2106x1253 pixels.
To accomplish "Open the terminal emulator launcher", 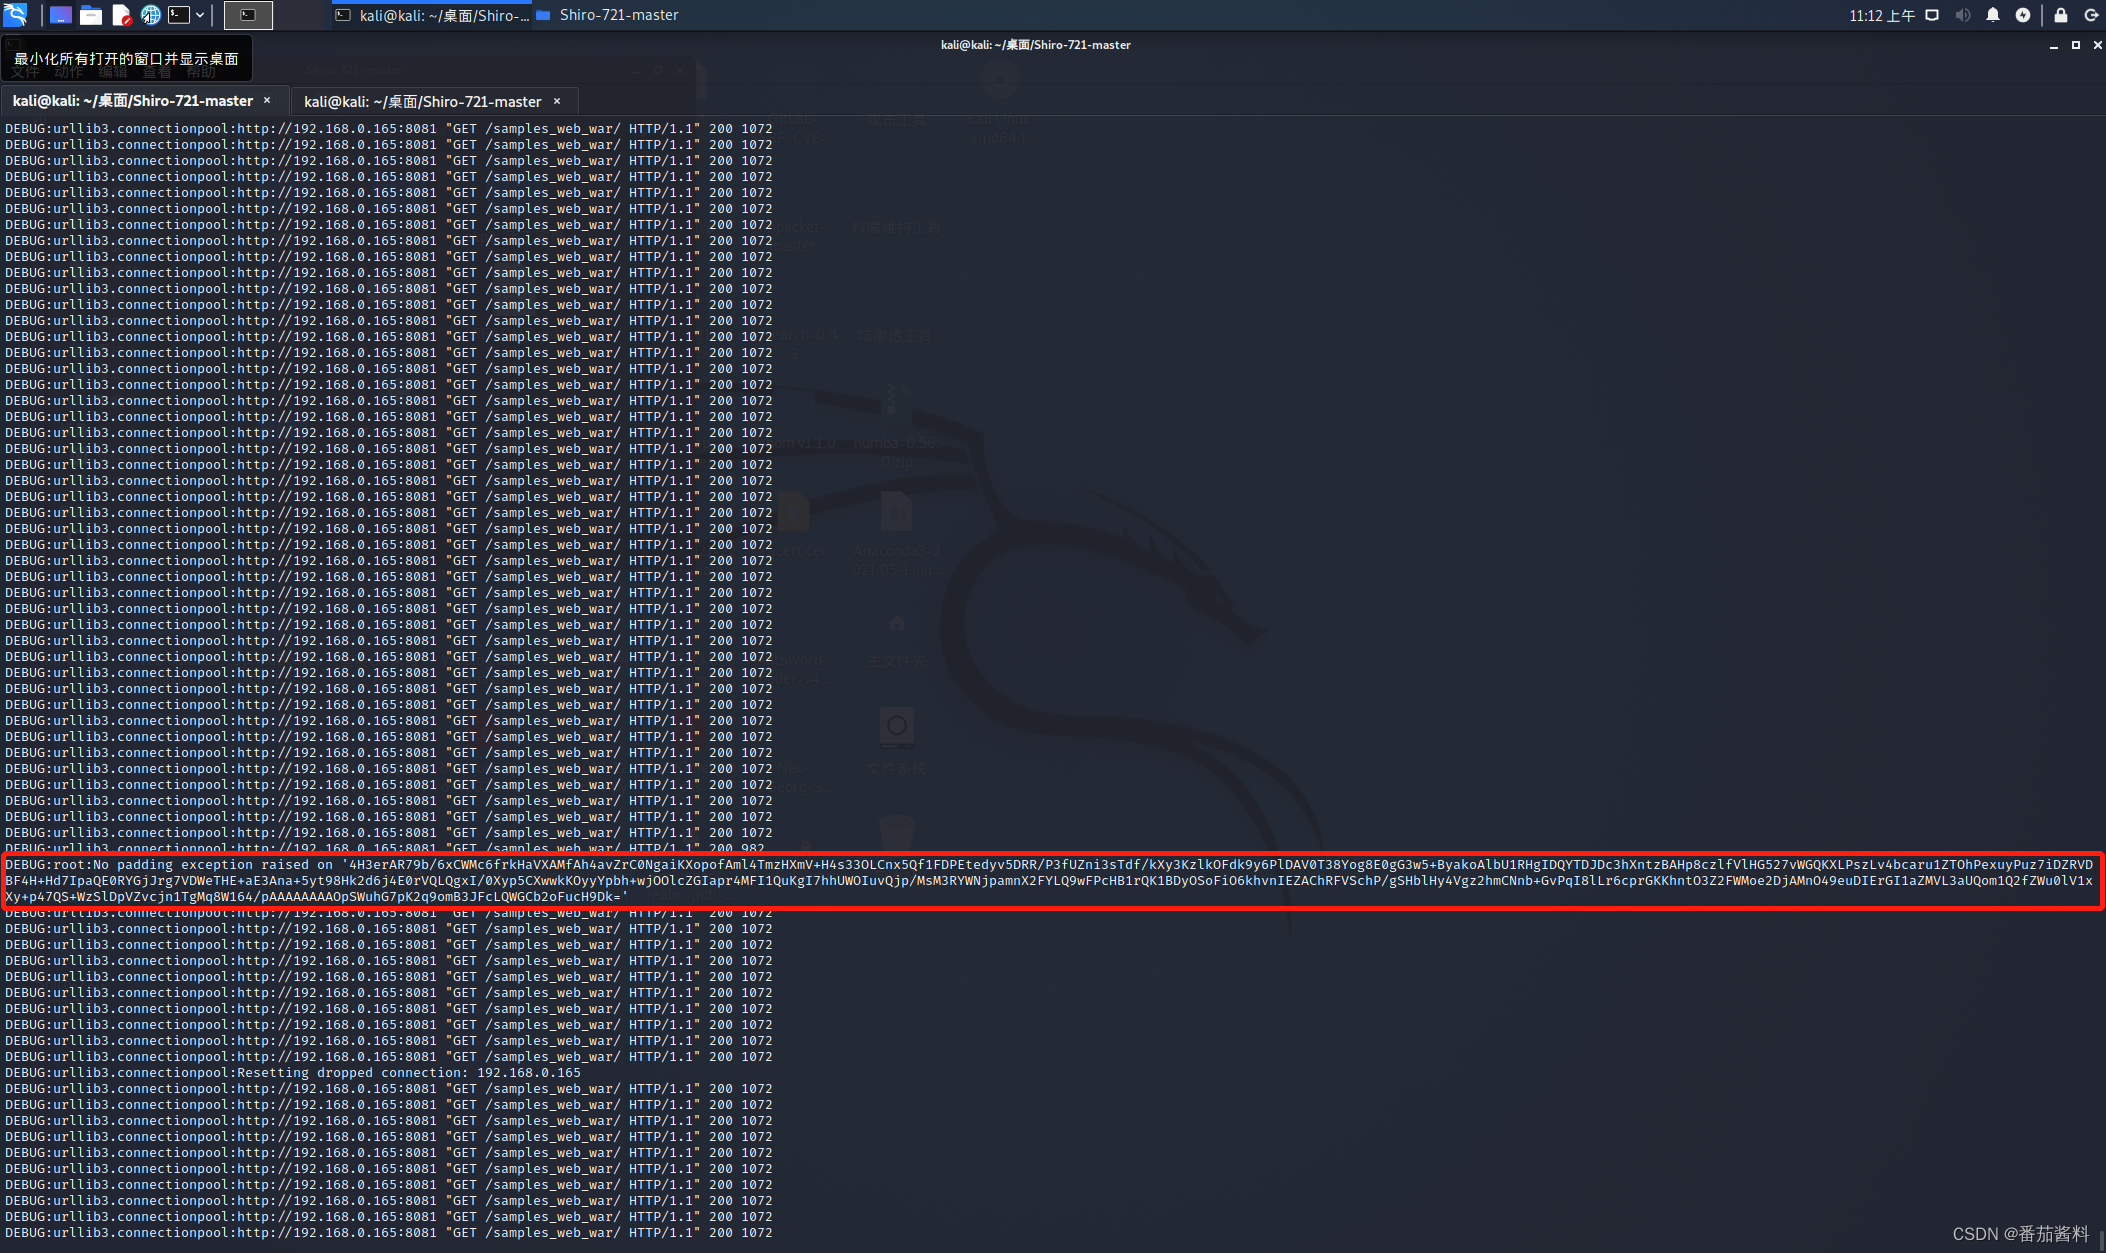I will 179,15.
